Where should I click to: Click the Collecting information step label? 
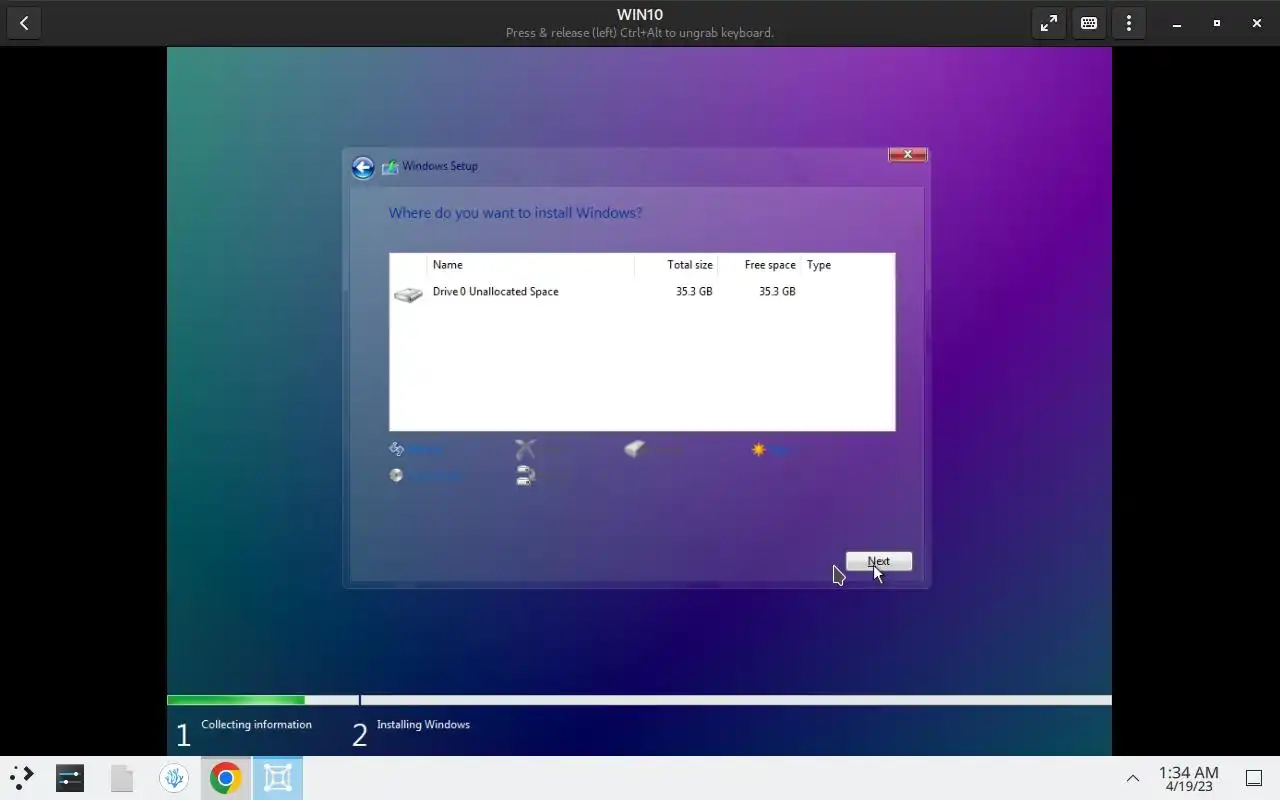pos(256,725)
